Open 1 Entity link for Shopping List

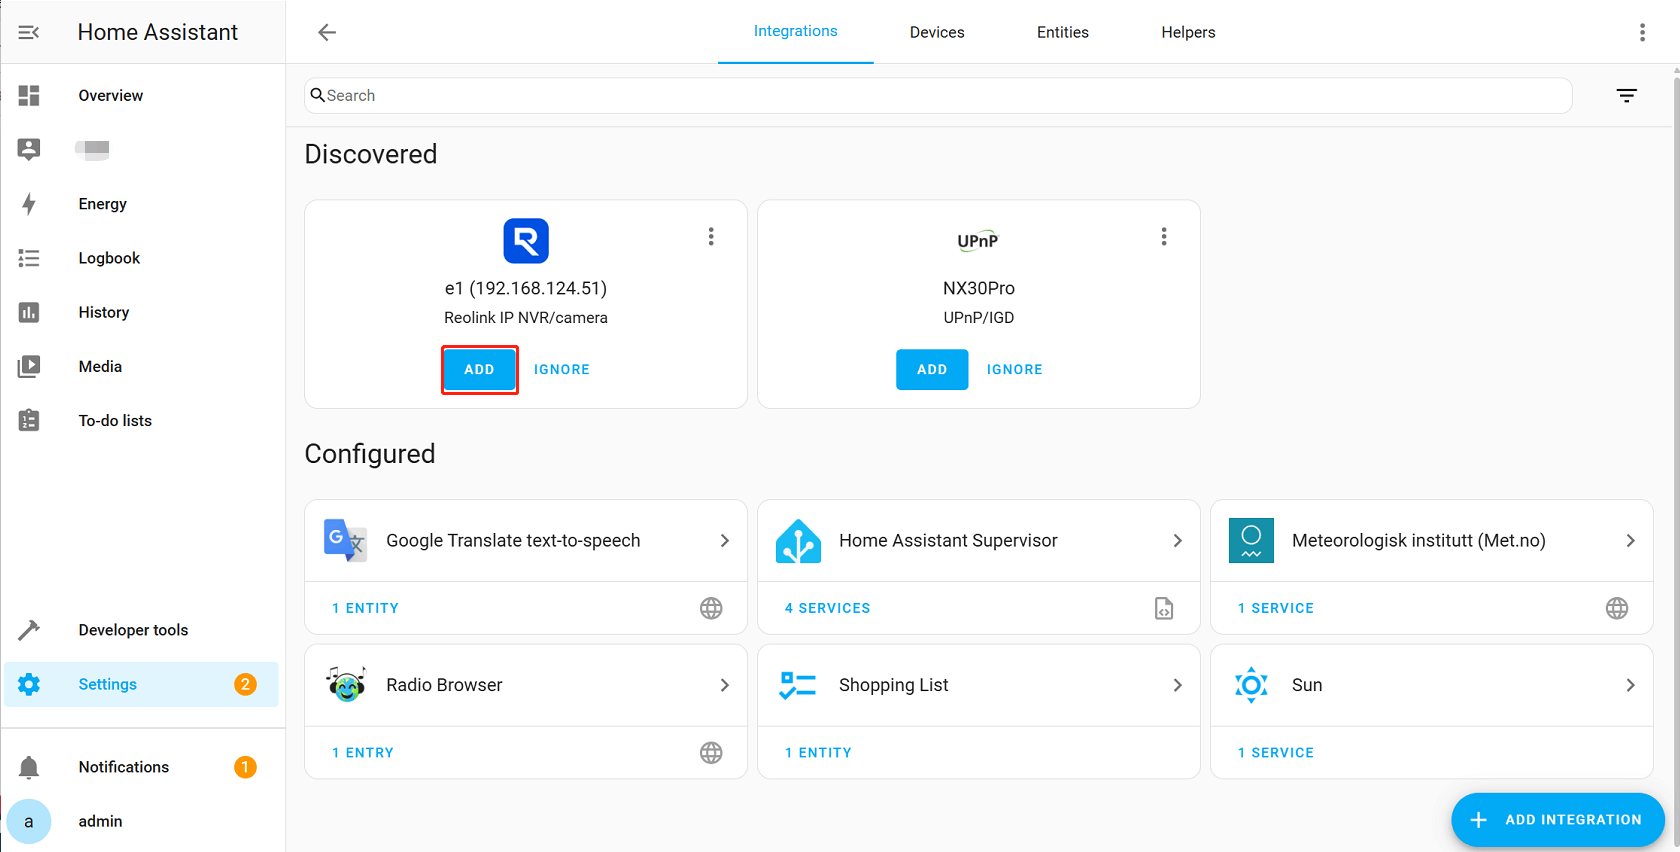tap(818, 753)
